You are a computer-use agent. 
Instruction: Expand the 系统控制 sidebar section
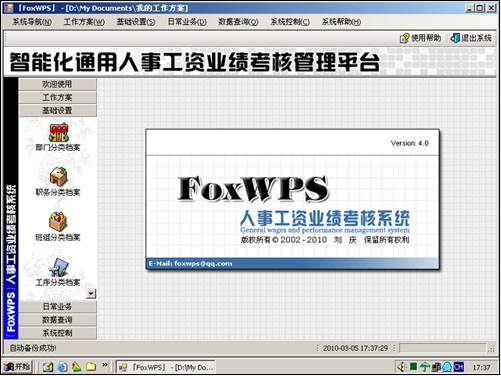[58, 333]
